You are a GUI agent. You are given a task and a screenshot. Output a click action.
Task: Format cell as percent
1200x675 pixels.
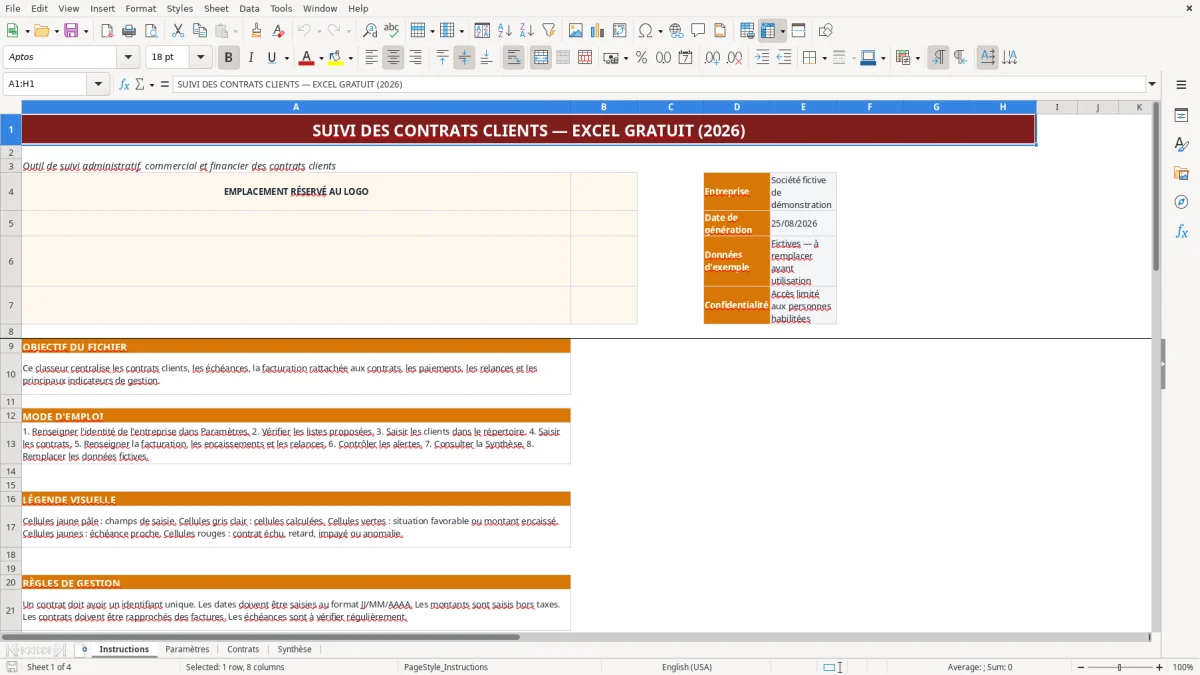tap(641, 58)
